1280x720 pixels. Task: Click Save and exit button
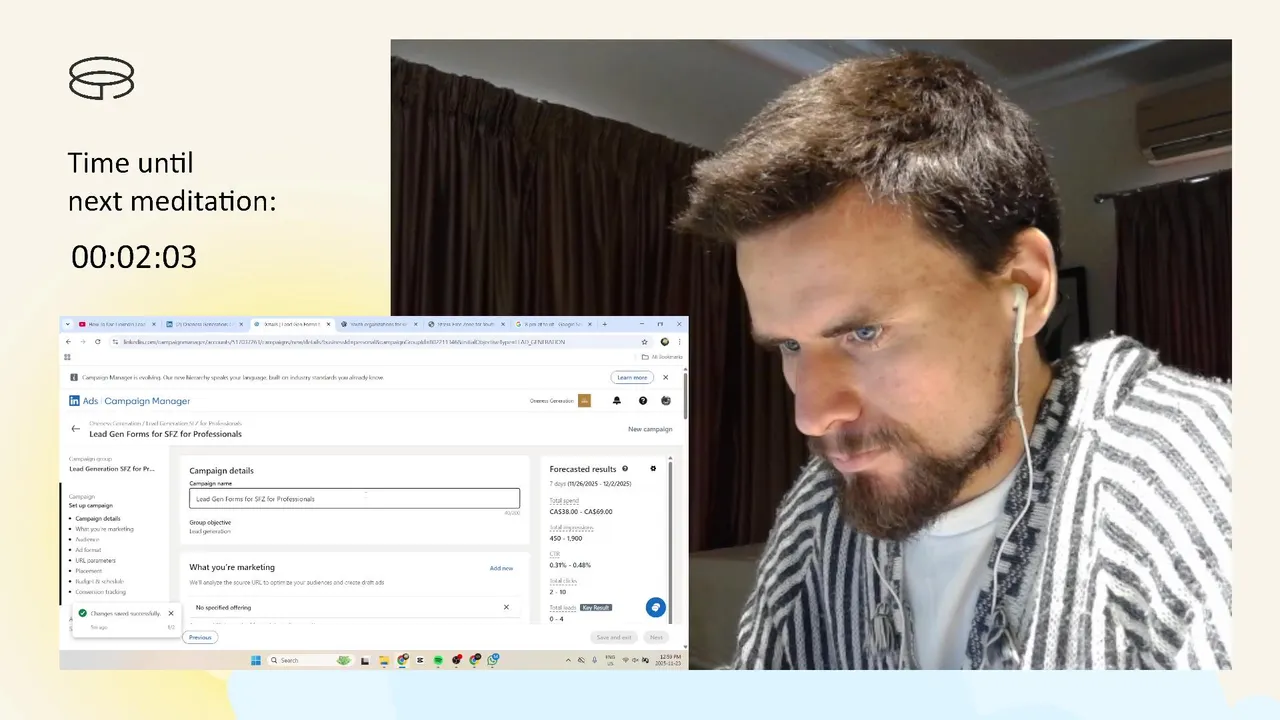coord(614,637)
